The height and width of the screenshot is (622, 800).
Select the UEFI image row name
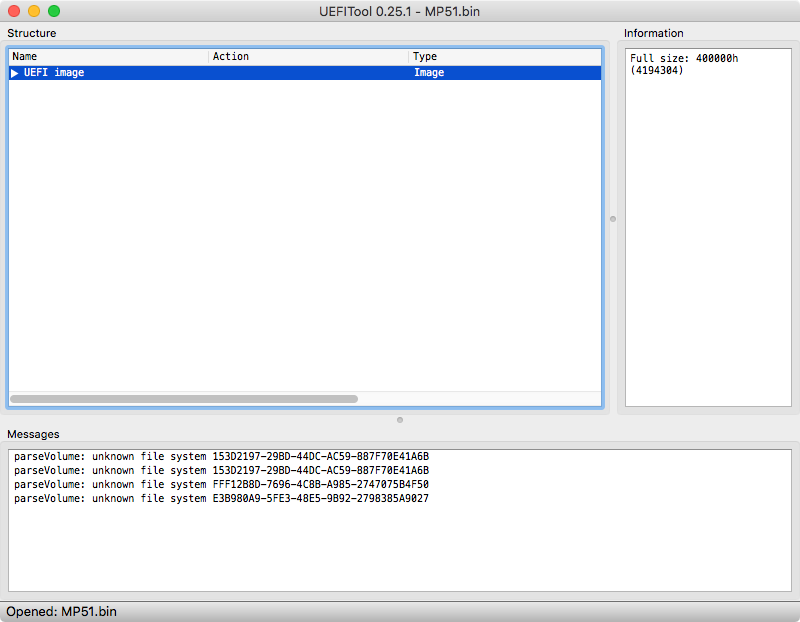click(54, 72)
